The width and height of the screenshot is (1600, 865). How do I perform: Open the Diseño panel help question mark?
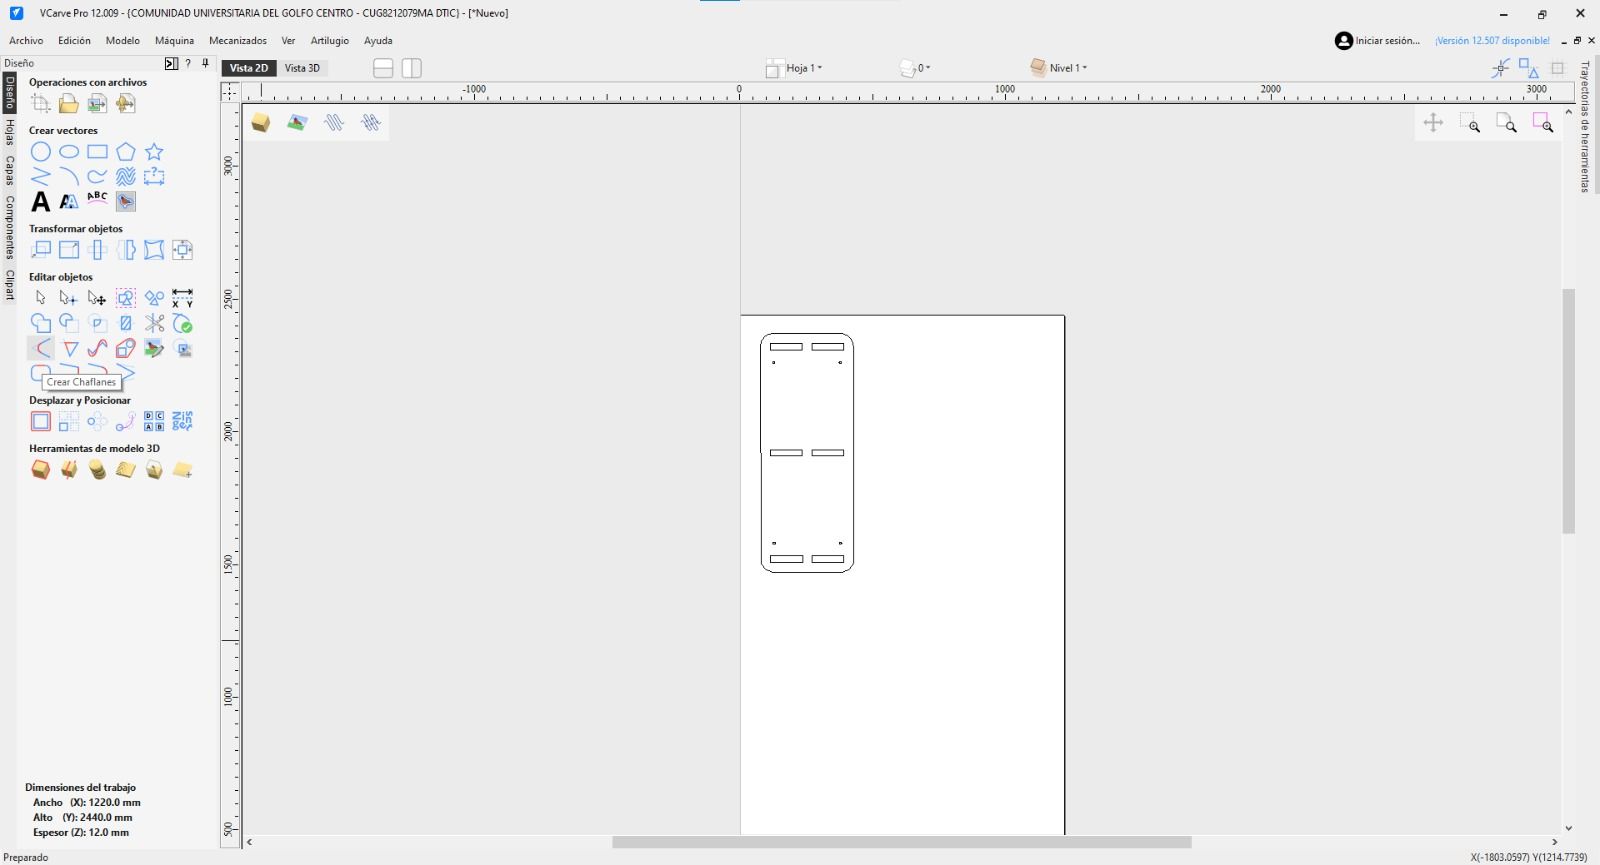188,63
